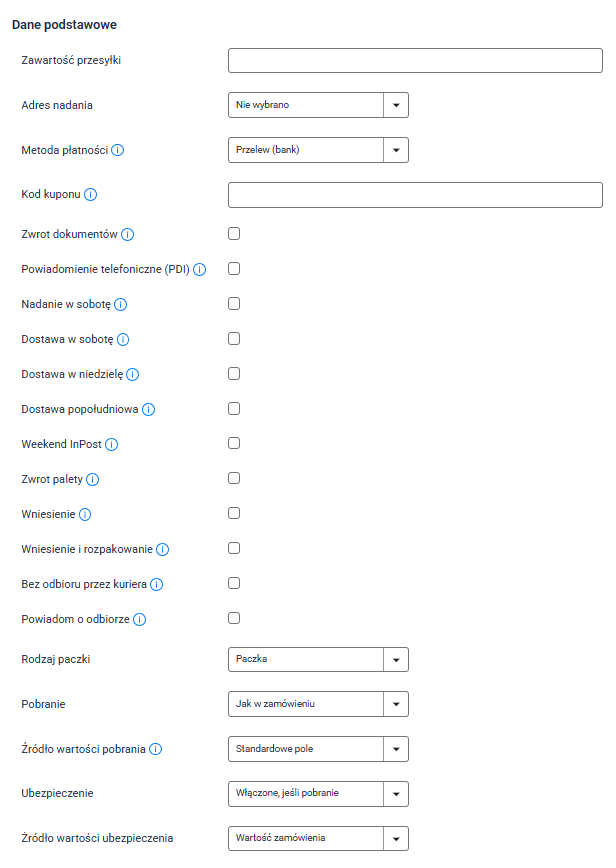Toggle the Wniesienie checkbox

[234, 513]
